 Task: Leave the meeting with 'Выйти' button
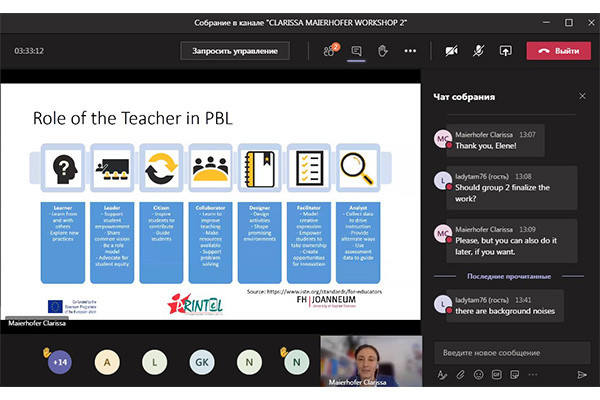(558, 50)
